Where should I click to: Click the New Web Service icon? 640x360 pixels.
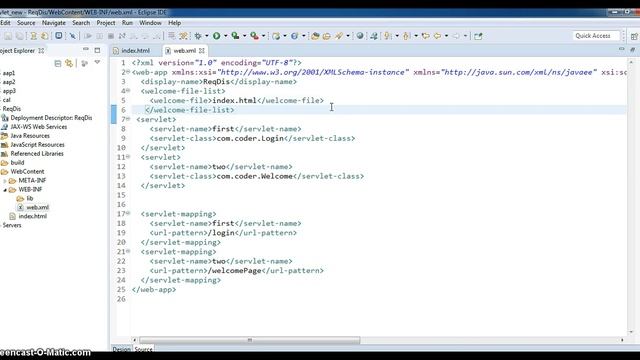[x=294, y=36]
